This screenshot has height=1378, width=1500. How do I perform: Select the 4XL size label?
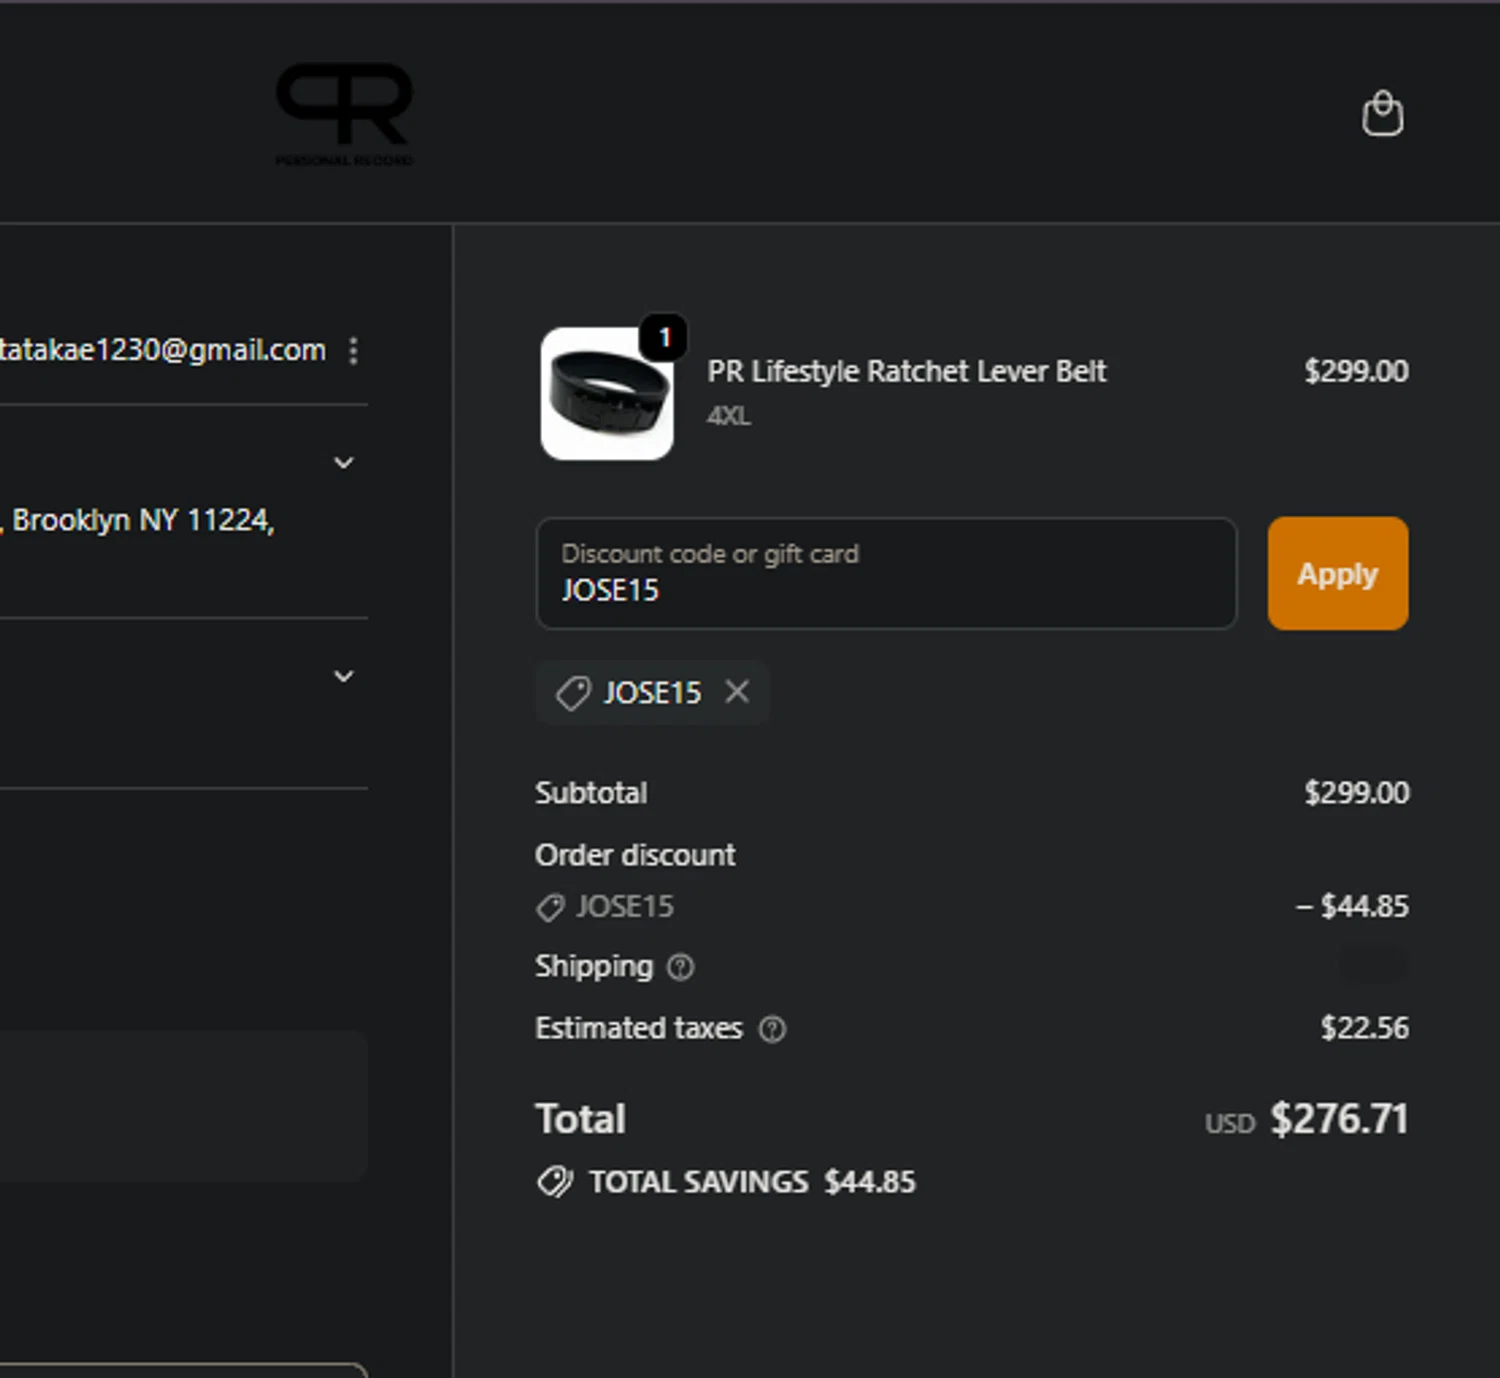click(x=728, y=416)
